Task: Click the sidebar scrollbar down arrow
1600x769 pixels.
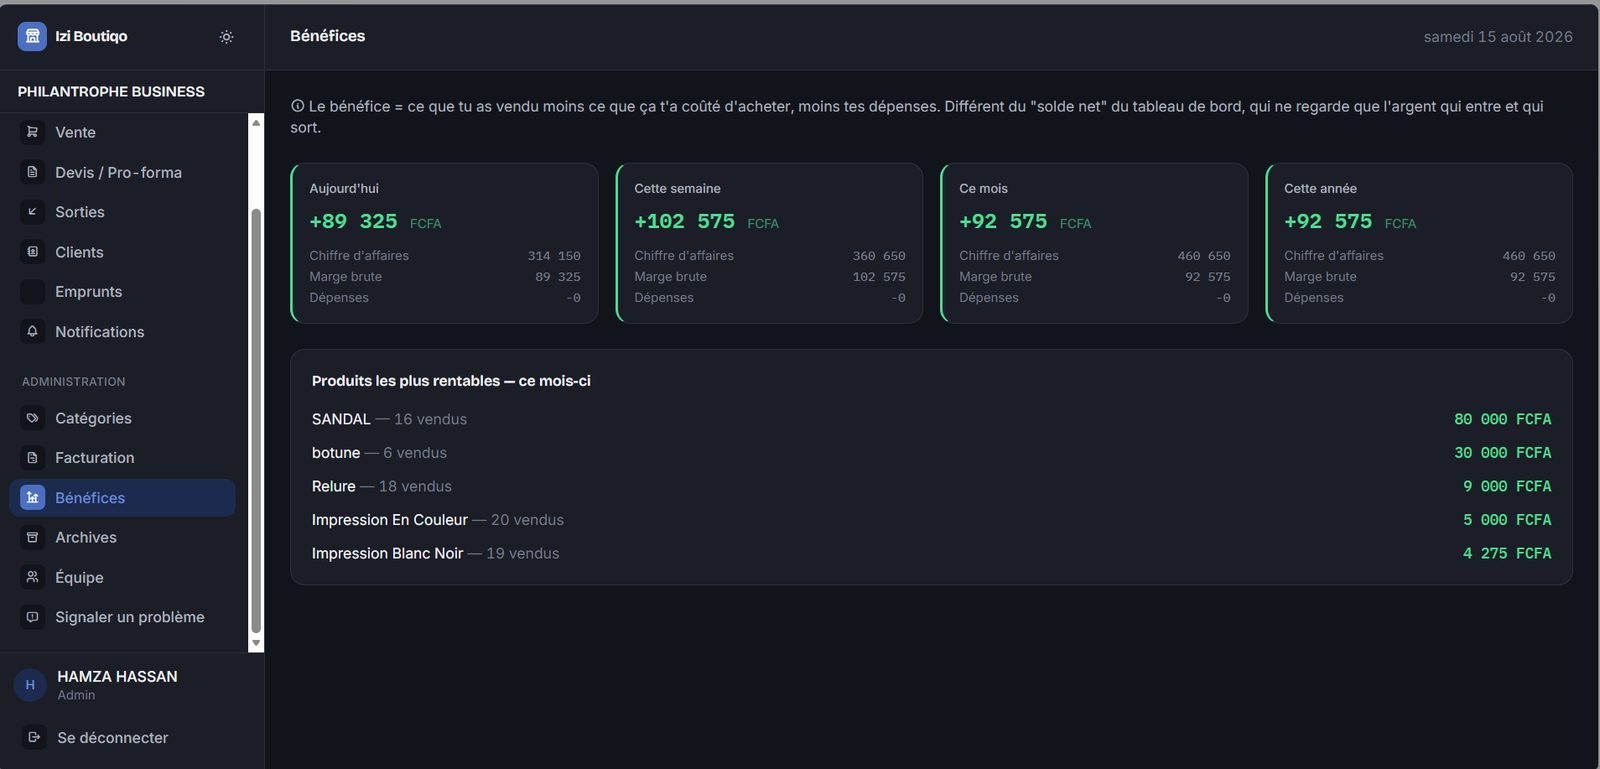Action: pos(256,643)
